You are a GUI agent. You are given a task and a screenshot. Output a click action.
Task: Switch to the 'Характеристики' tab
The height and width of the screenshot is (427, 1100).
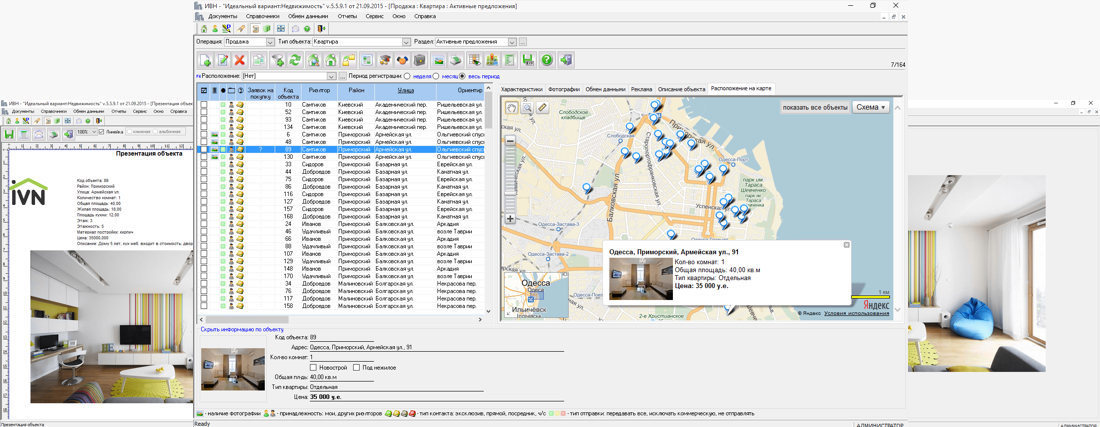pos(523,89)
